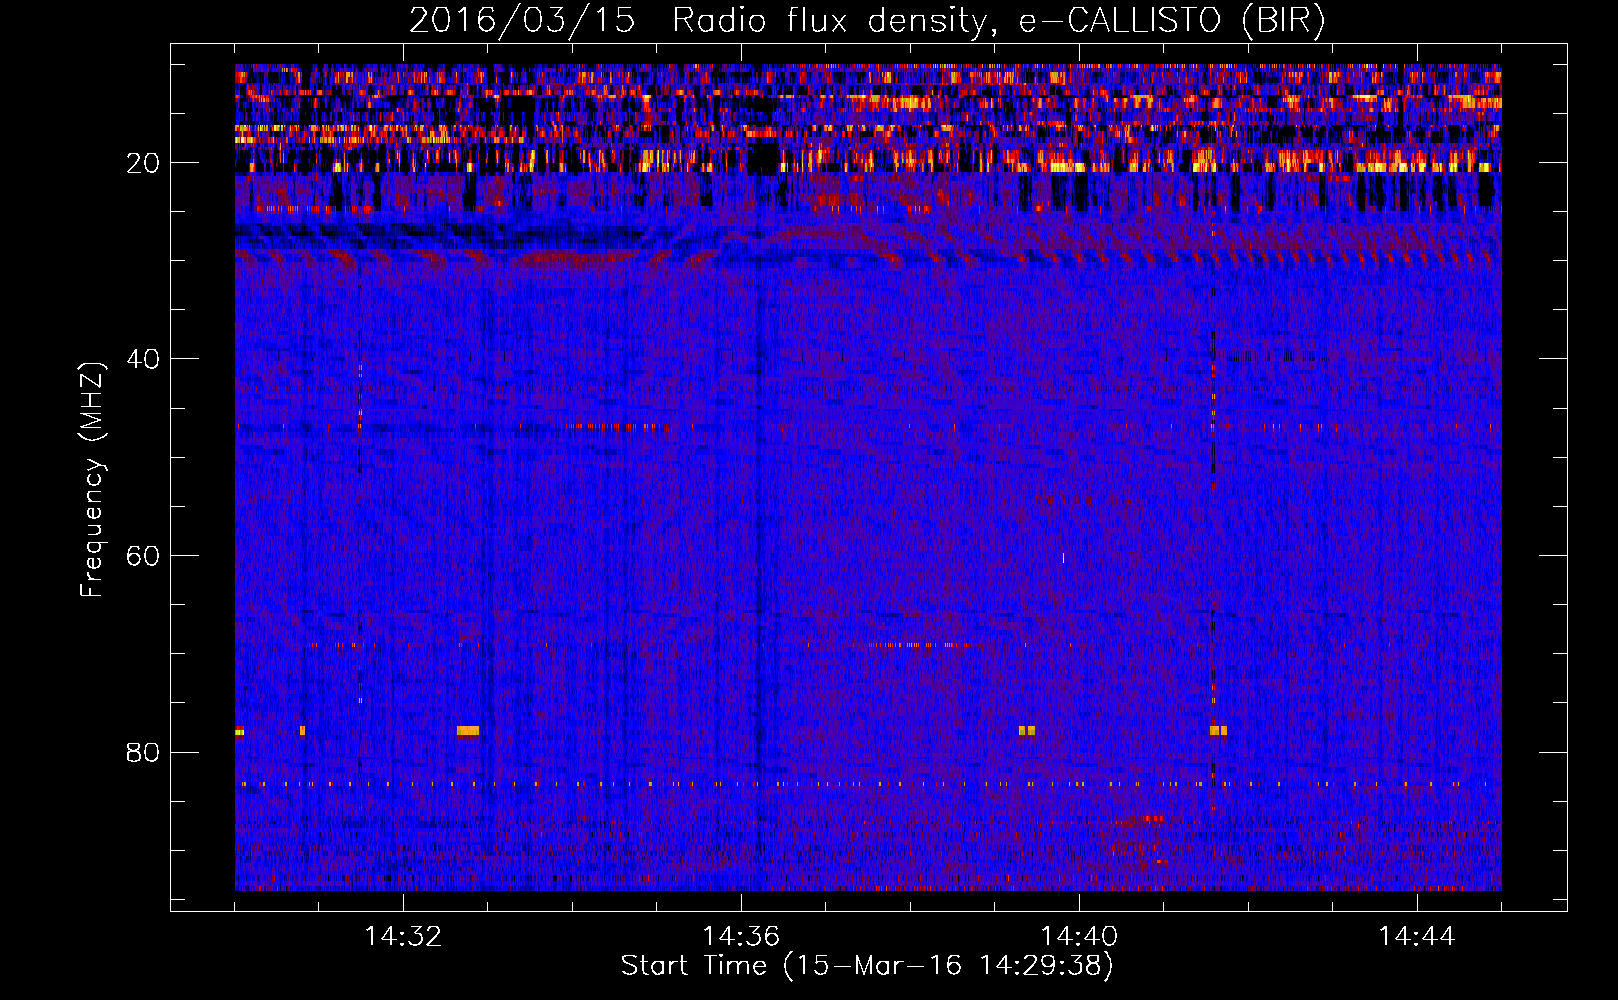Click the 'Frequency (MHZ)' axis label
The width and height of the screenshot is (1618, 1000).
tap(92, 480)
